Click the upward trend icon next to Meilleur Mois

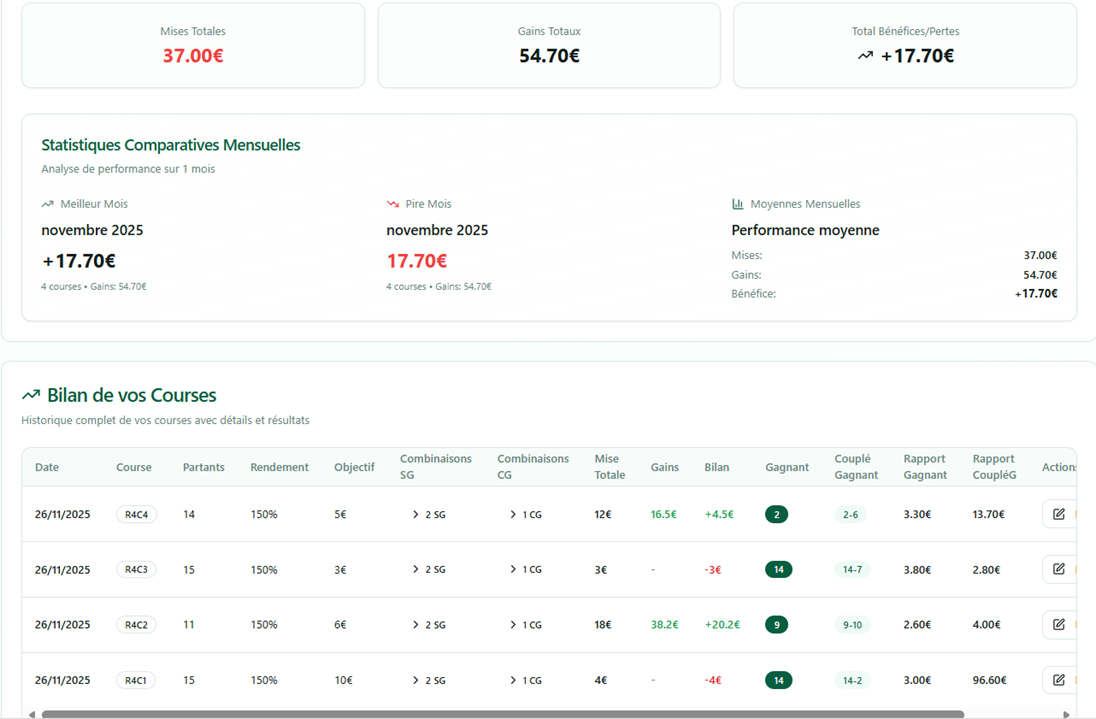tap(47, 204)
